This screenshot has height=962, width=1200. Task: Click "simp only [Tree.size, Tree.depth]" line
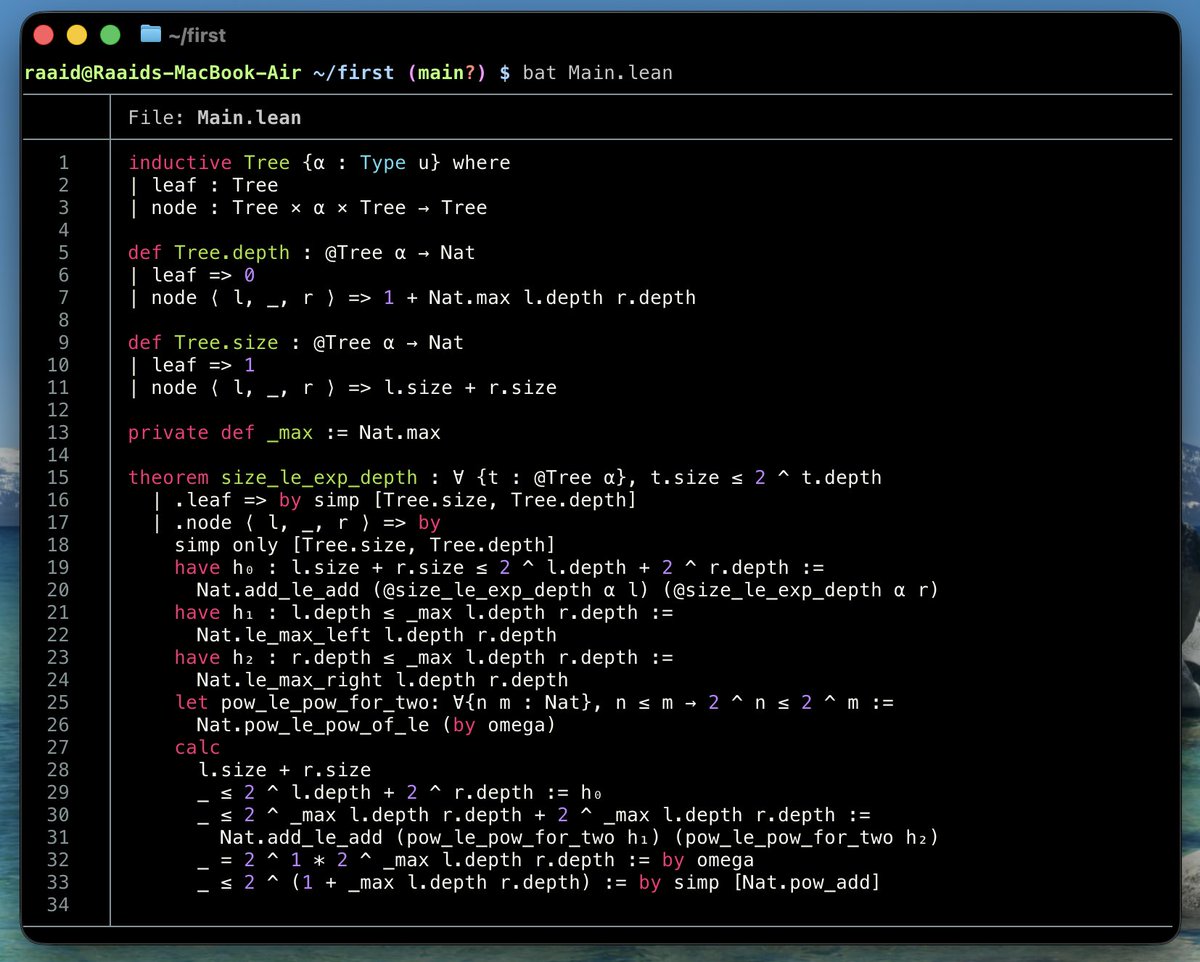click(x=365, y=545)
